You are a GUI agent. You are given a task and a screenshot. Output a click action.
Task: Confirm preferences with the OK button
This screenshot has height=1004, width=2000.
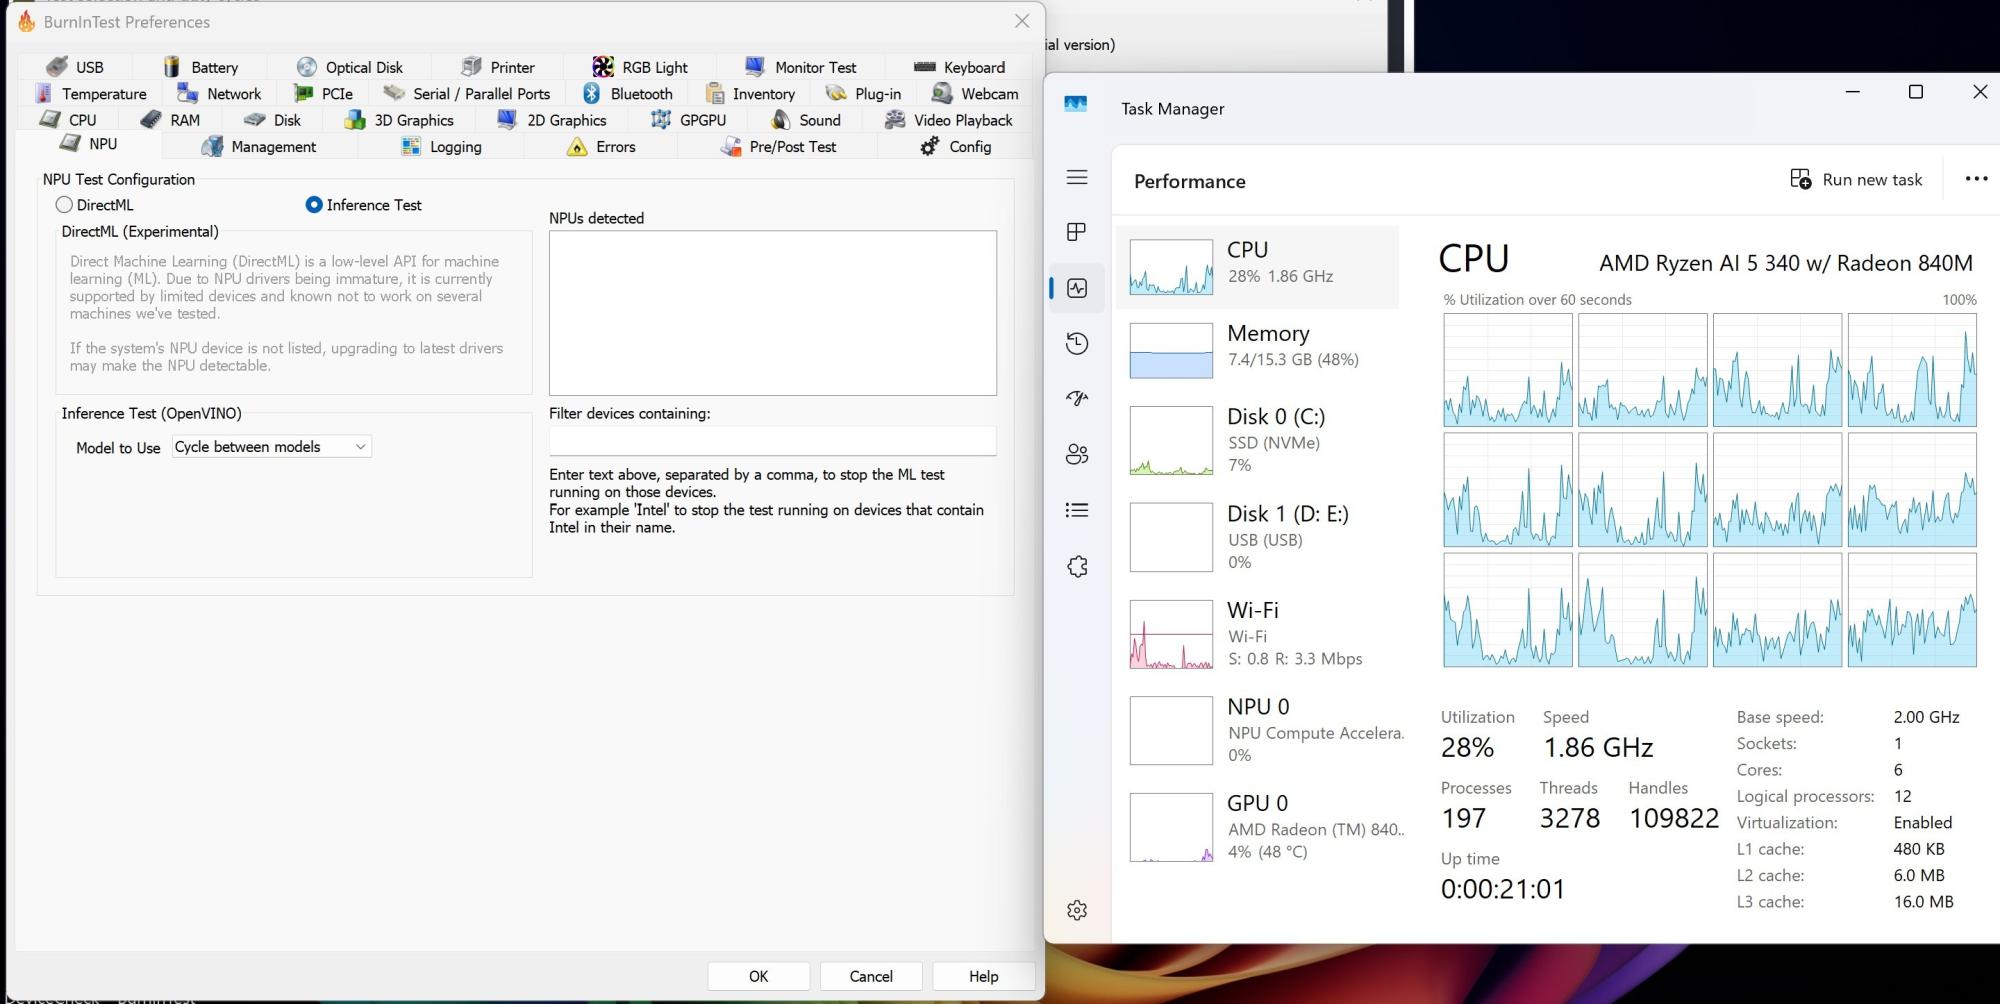pos(758,976)
